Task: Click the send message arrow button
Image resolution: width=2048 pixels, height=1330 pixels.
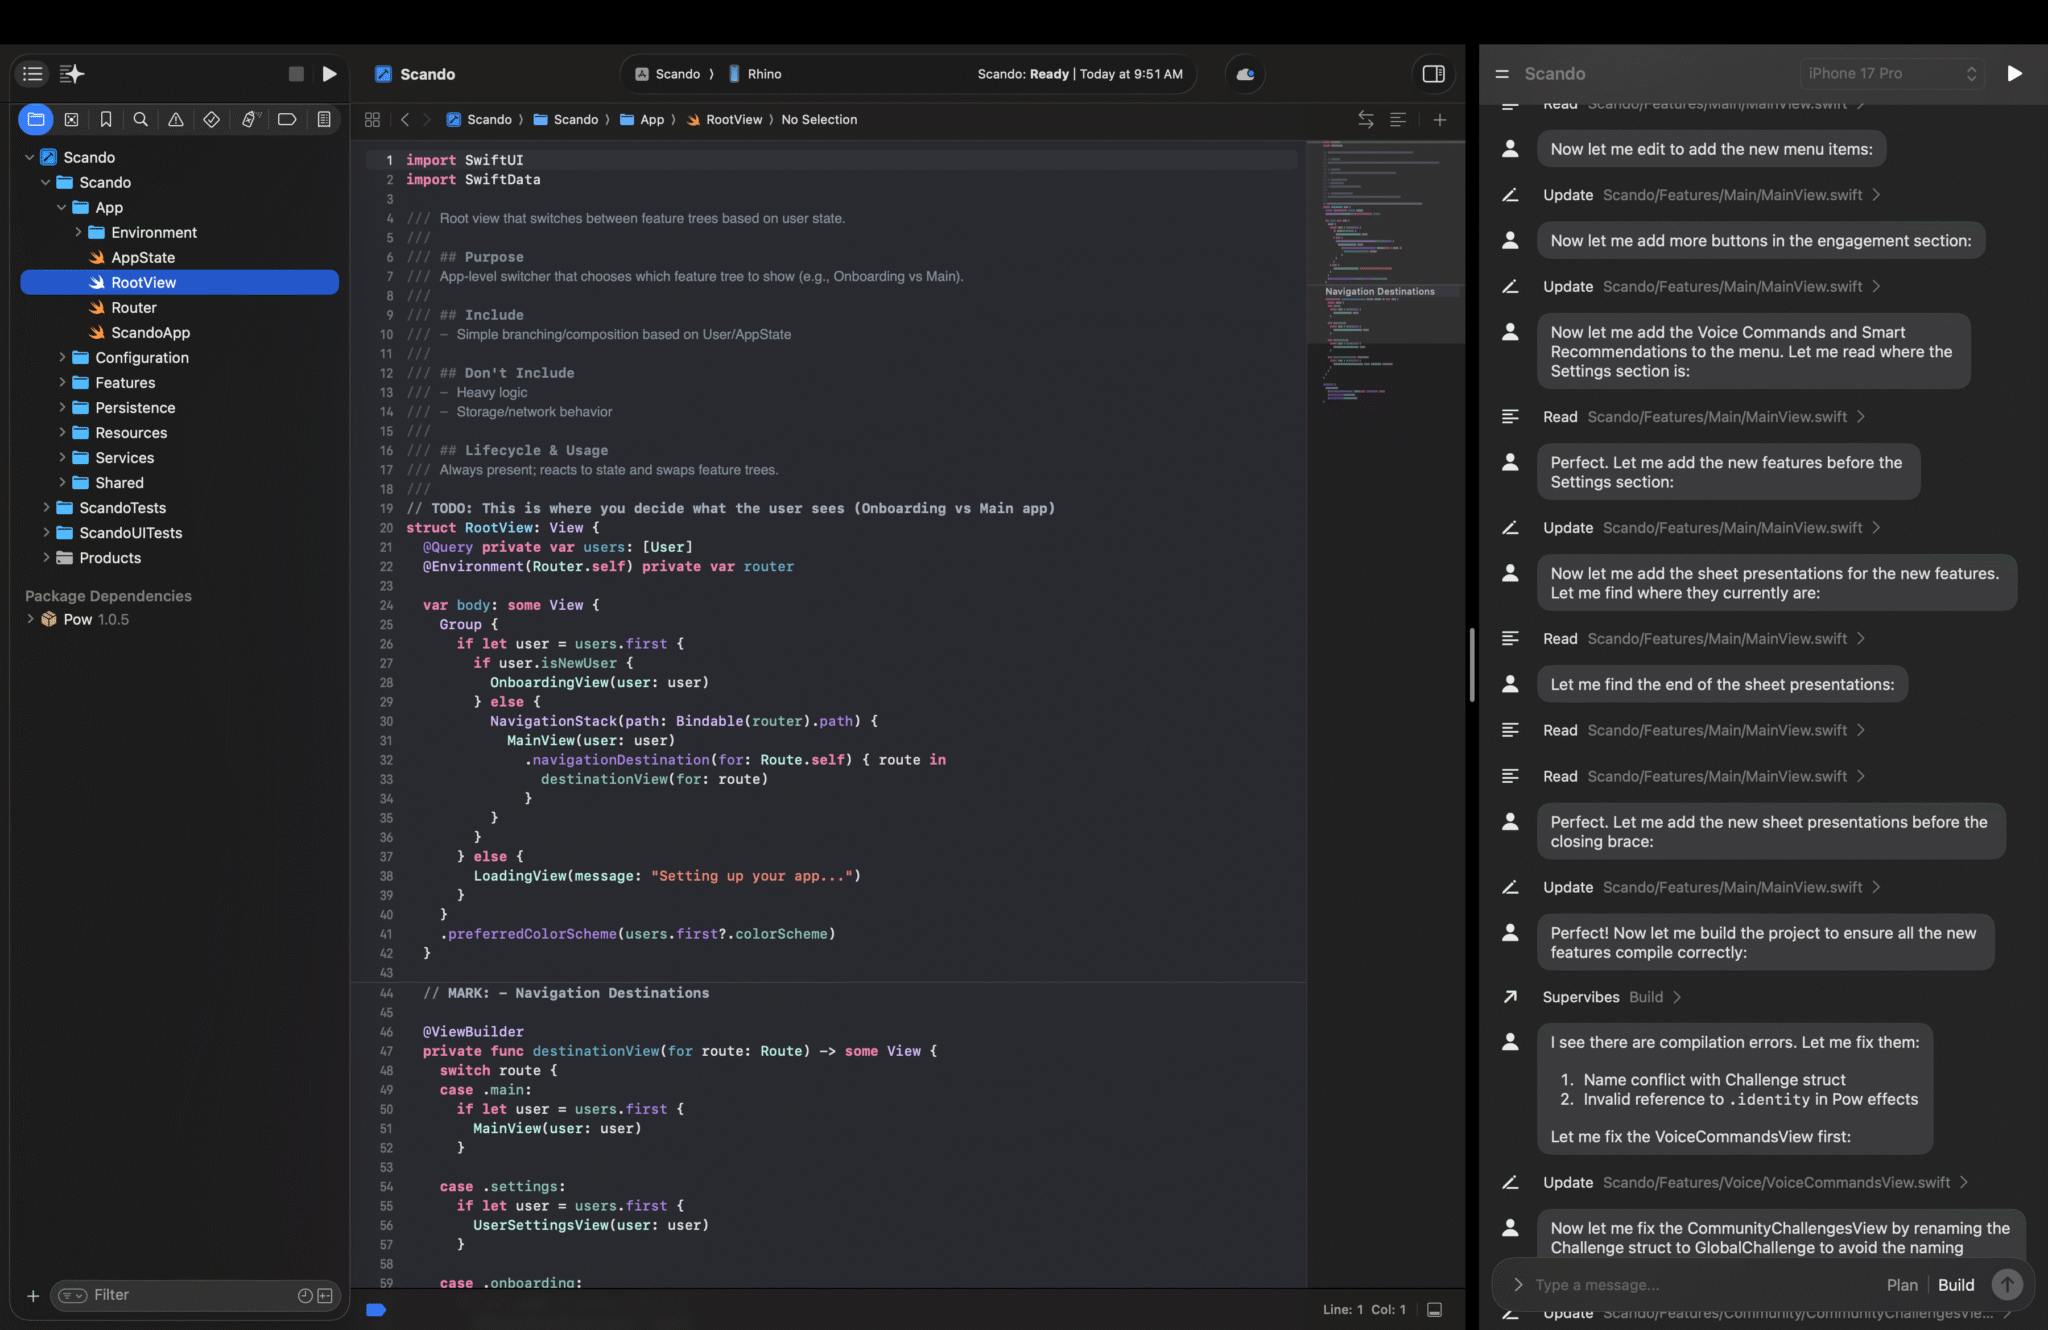Action: point(2006,1285)
